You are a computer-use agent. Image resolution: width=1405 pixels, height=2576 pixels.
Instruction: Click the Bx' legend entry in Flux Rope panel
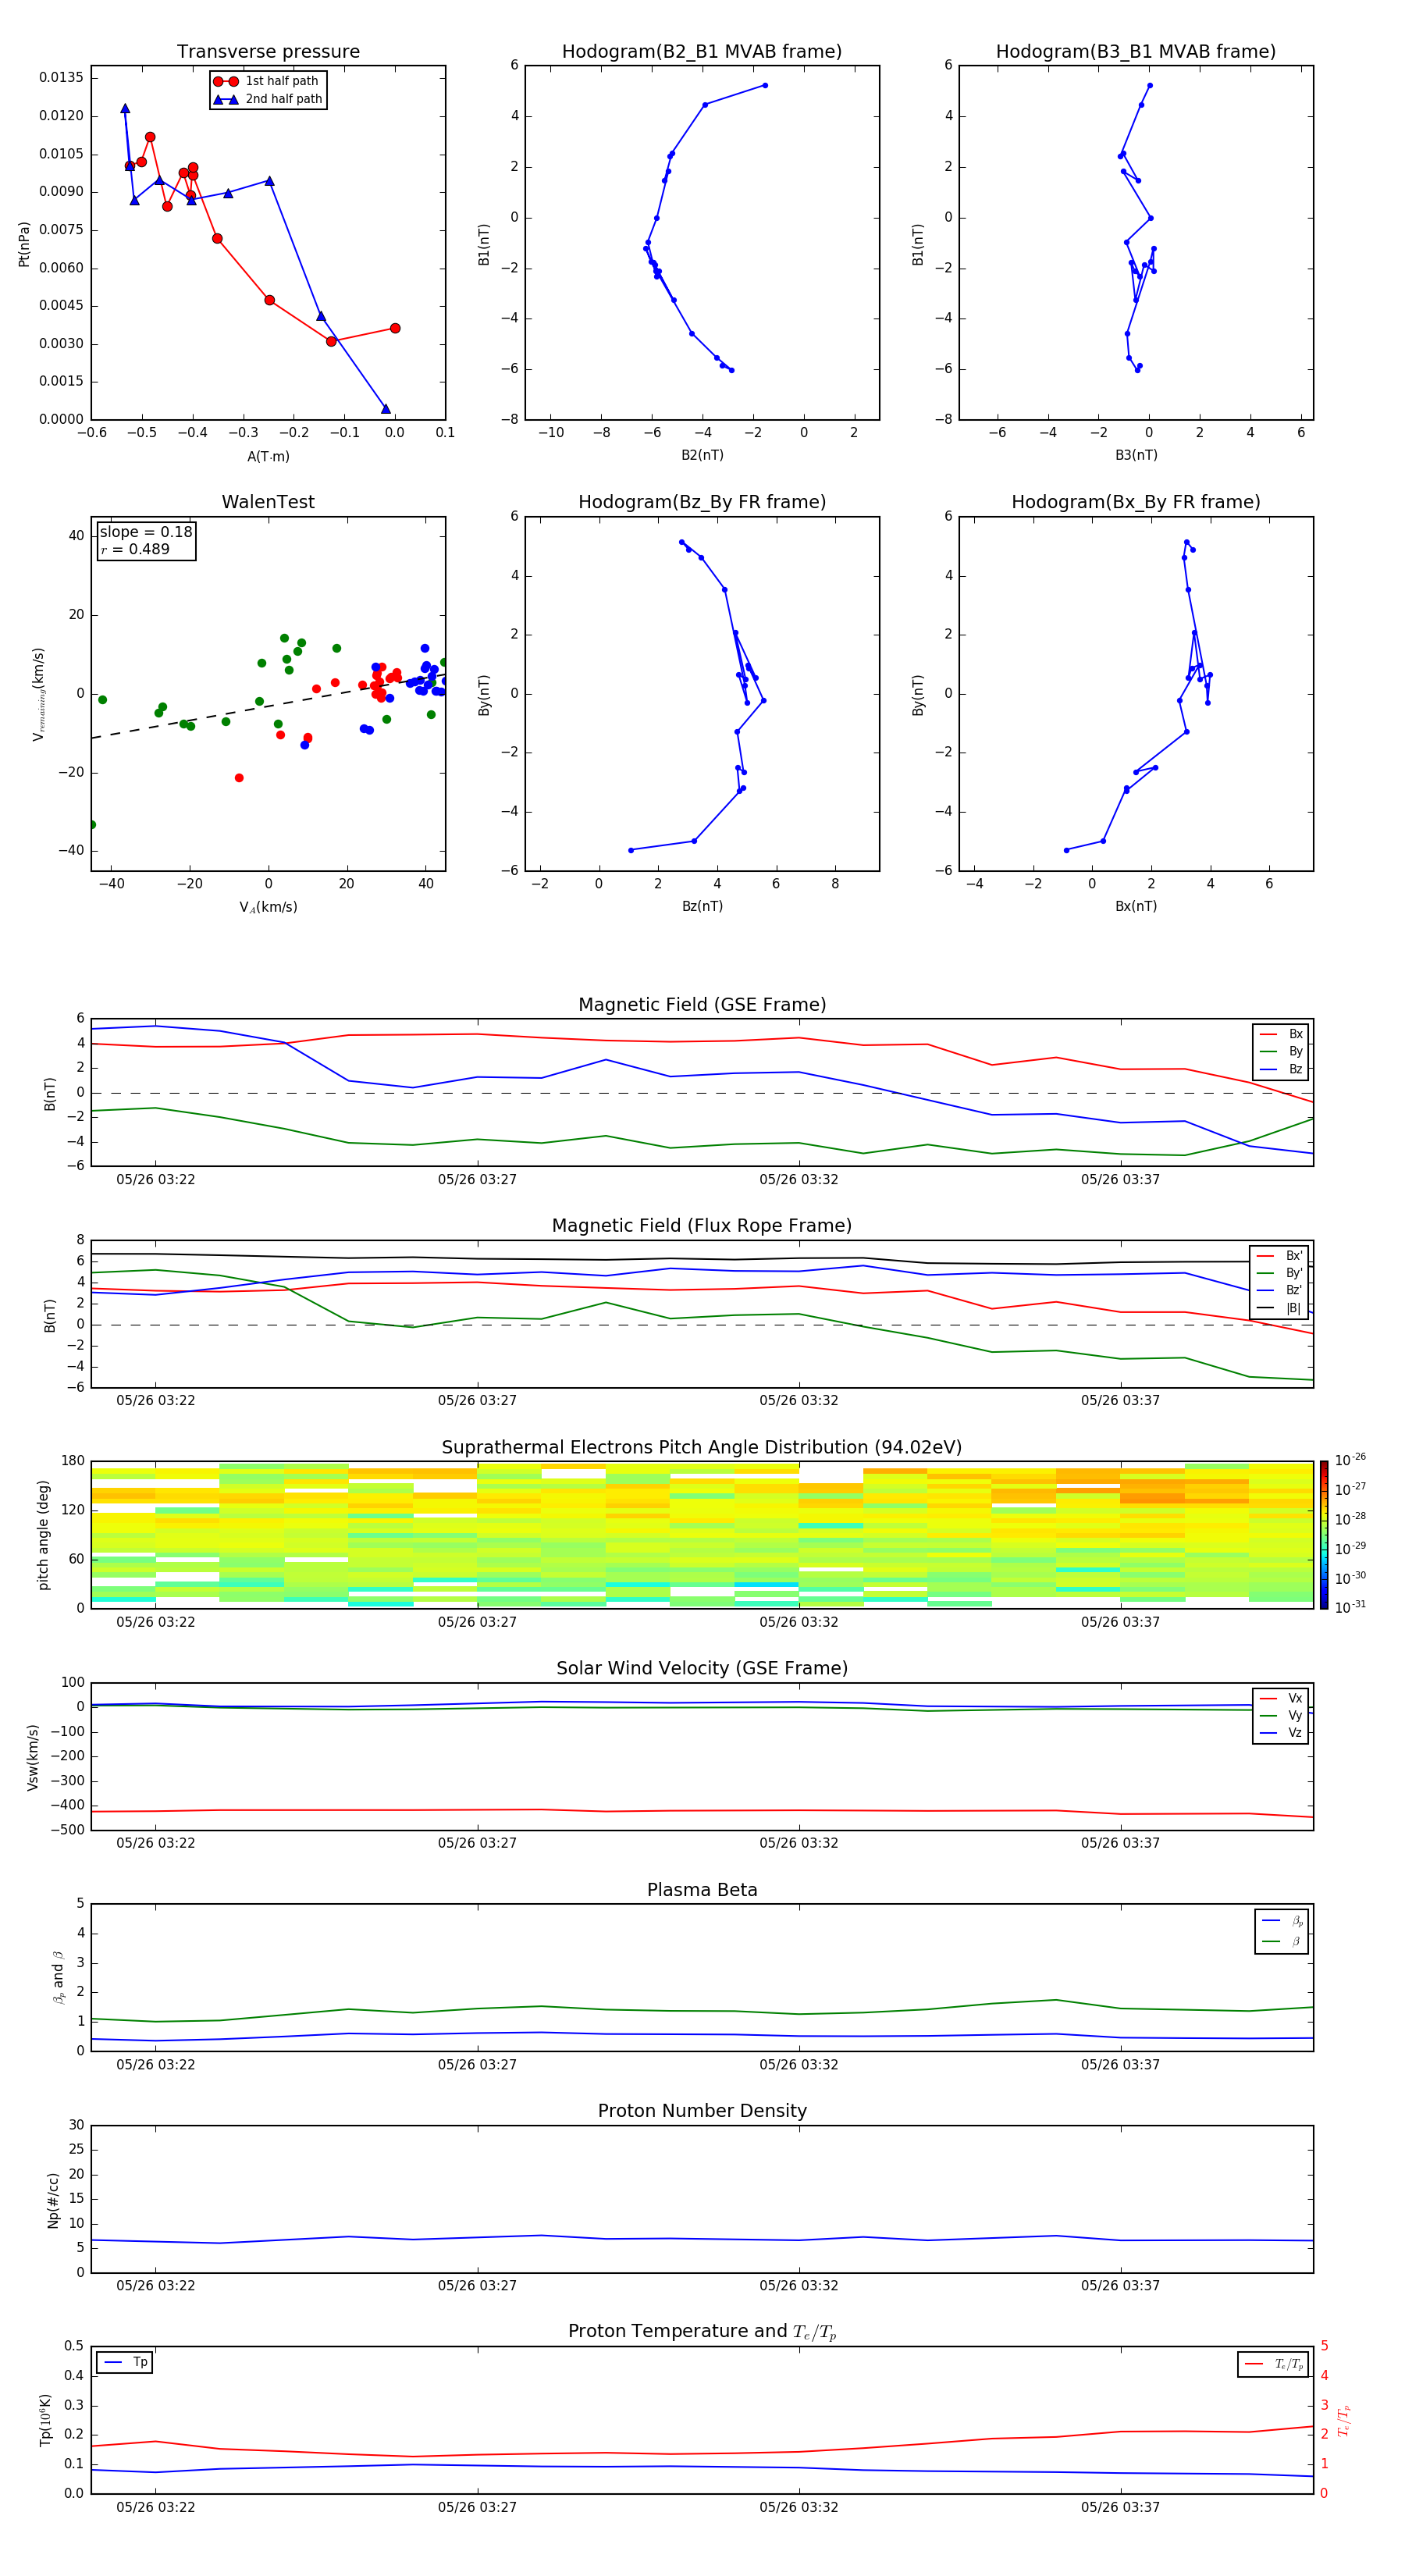pos(1280,1256)
